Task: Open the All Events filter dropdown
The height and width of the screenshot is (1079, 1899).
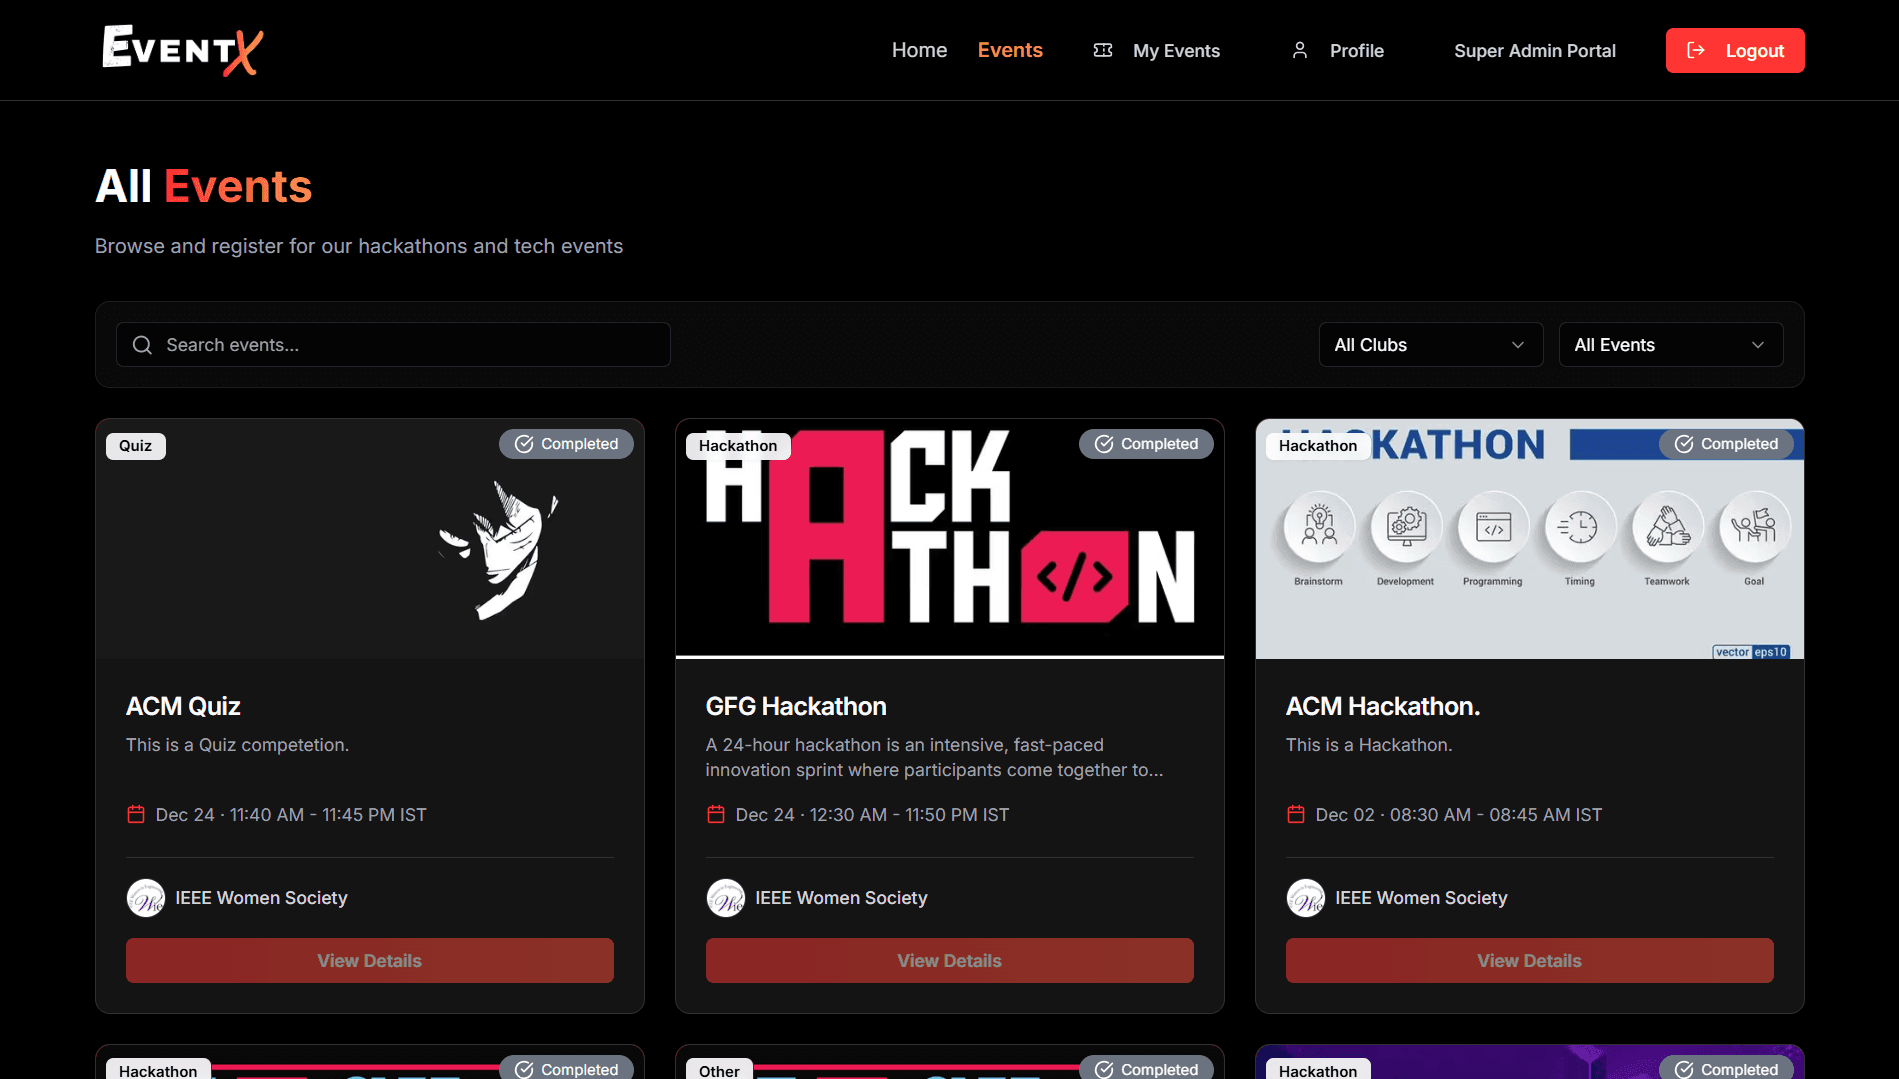Action: (1671, 345)
